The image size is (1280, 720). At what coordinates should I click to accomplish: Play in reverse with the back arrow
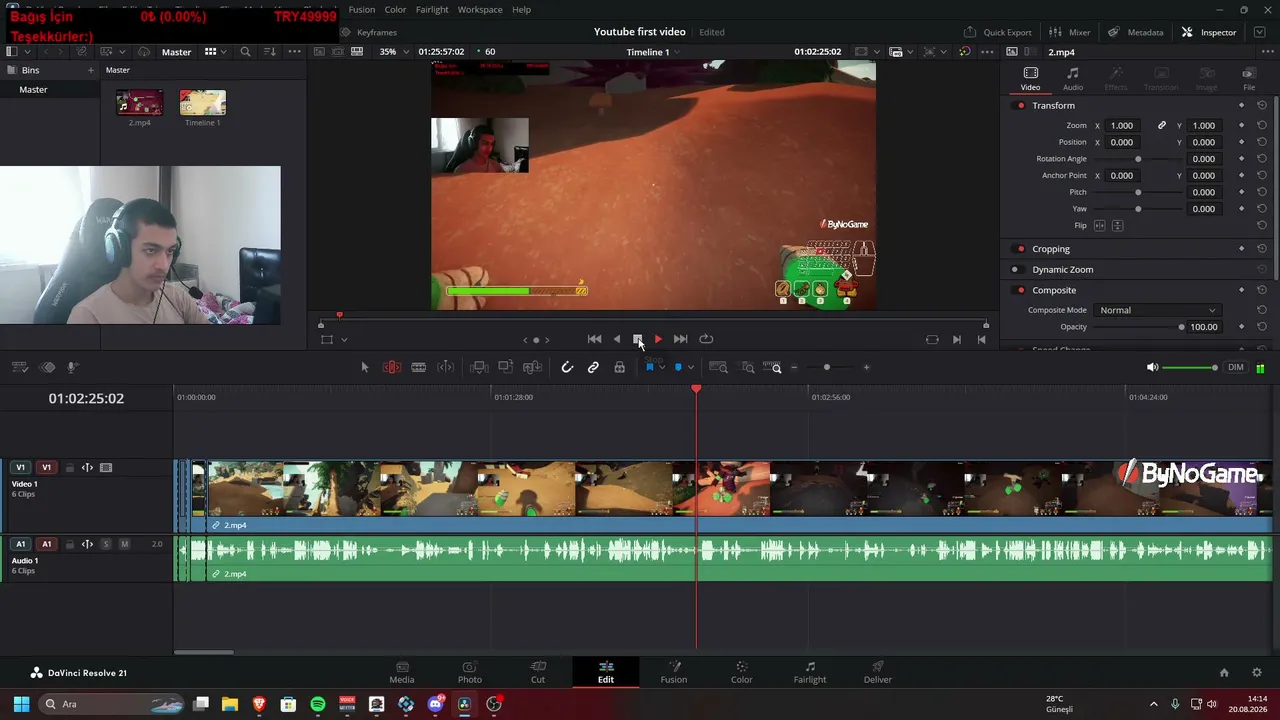coord(616,340)
